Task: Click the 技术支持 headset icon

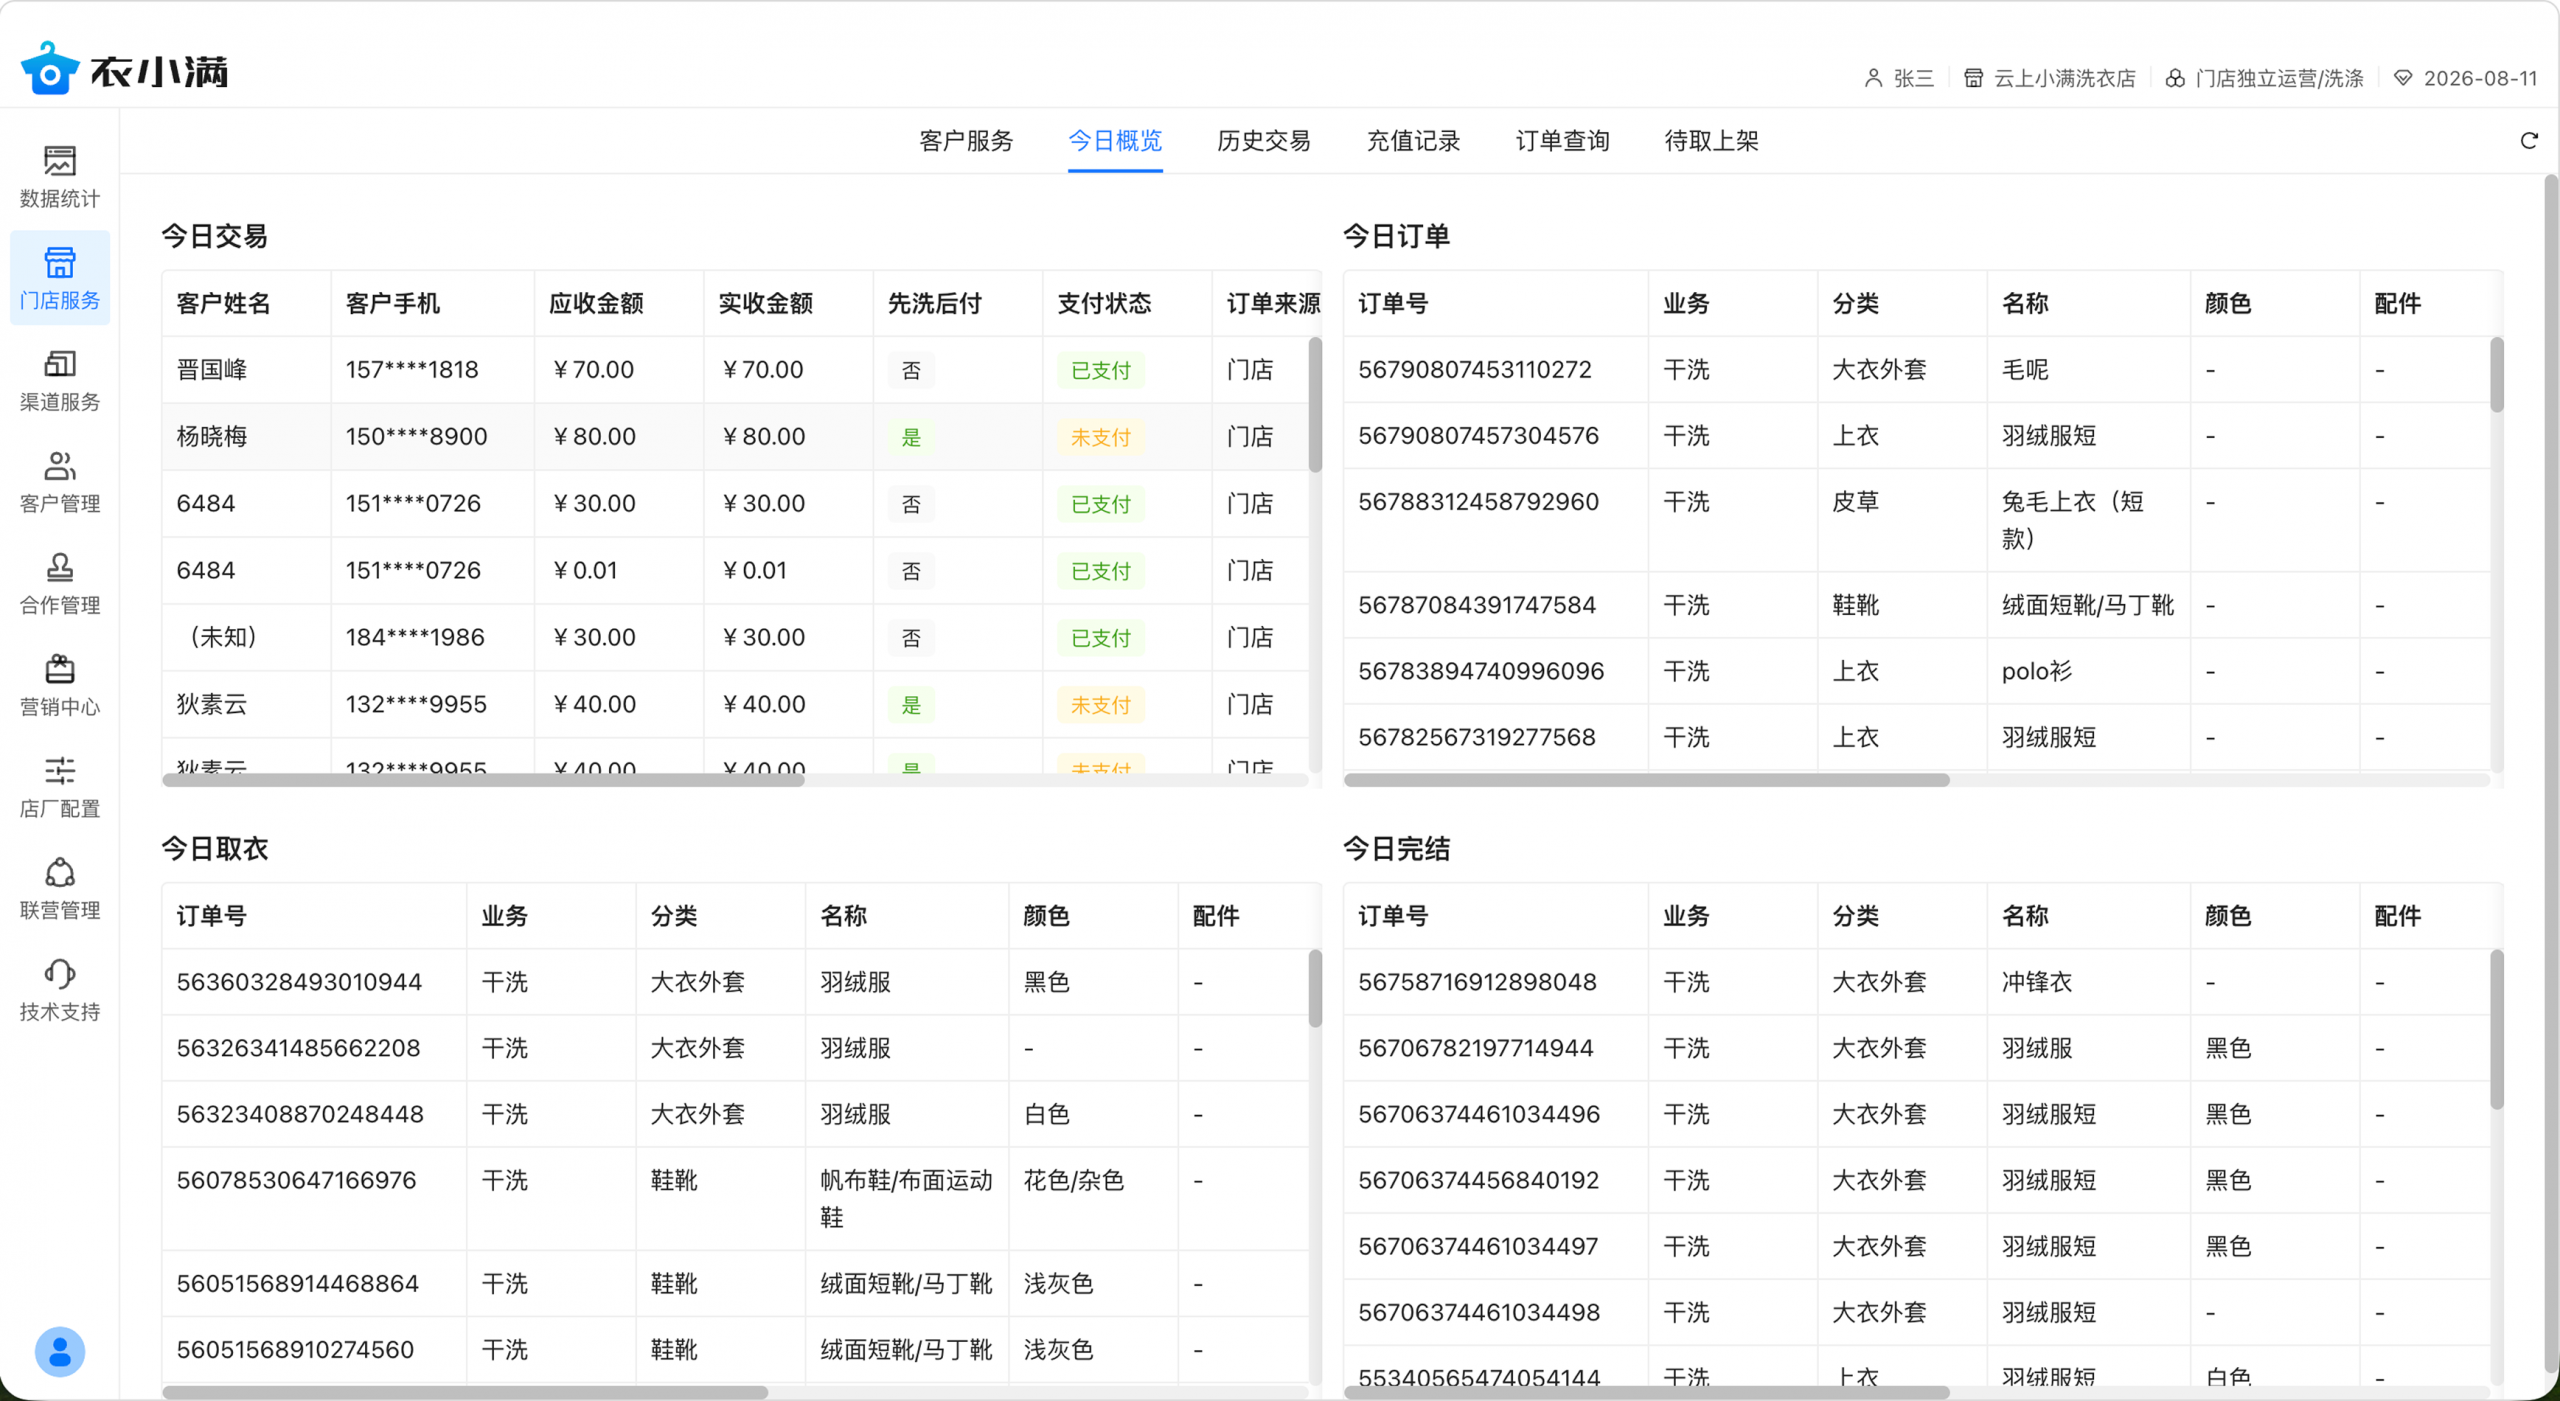Action: tap(59, 974)
